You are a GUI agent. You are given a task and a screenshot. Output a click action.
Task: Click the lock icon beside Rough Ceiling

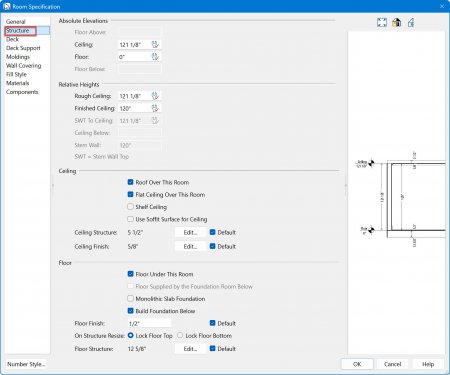tap(155, 96)
